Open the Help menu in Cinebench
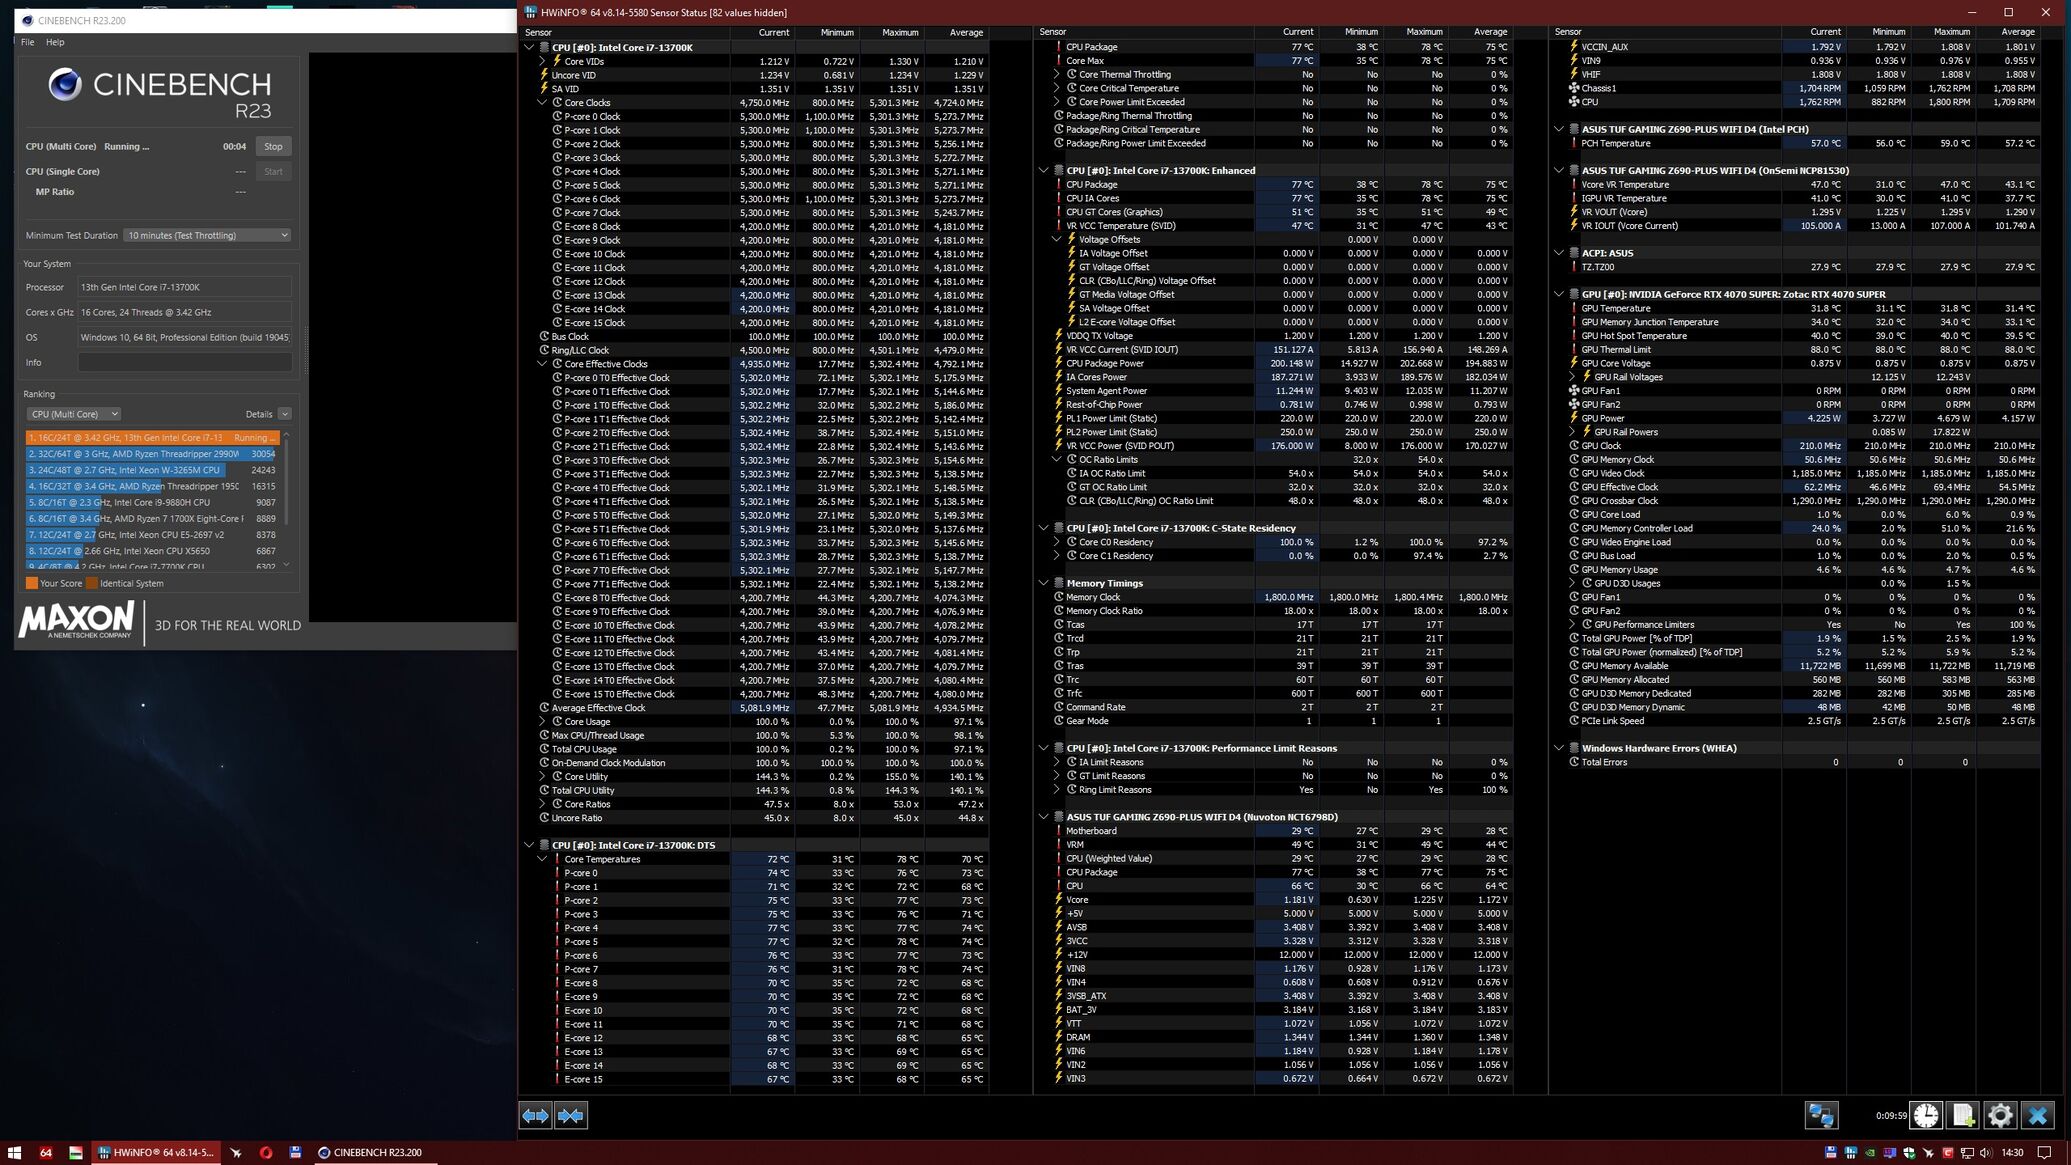Viewport: 2071px width, 1165px height. click(55, 42)
